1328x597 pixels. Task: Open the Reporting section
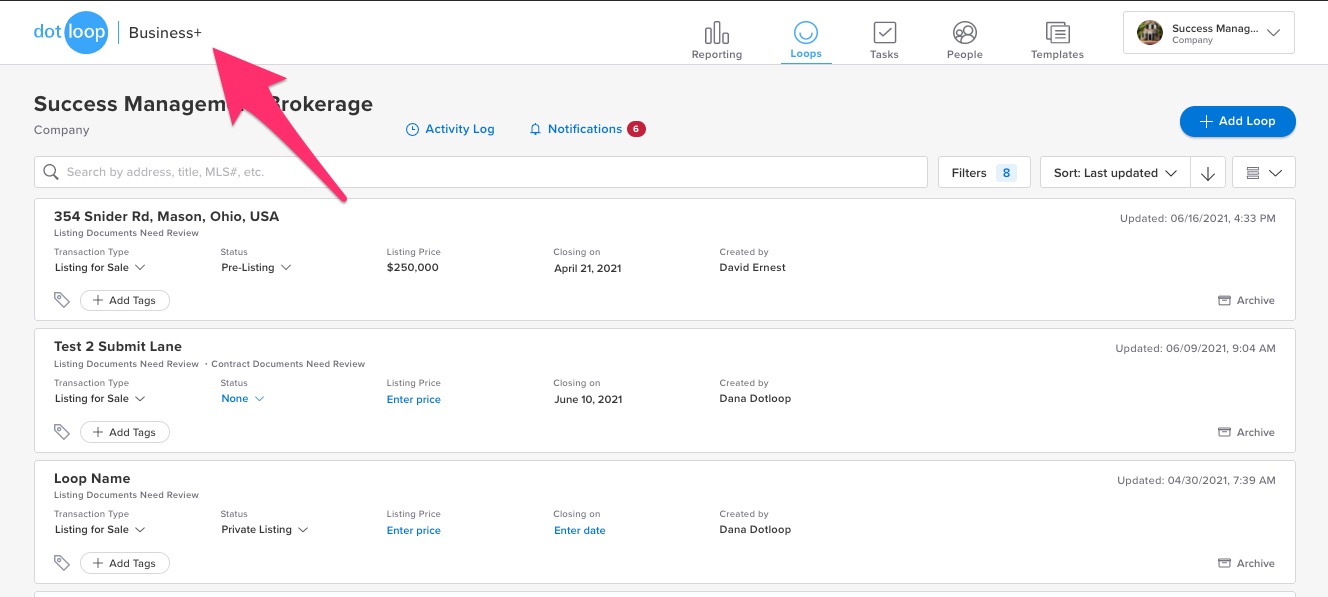tap(716, 38)
